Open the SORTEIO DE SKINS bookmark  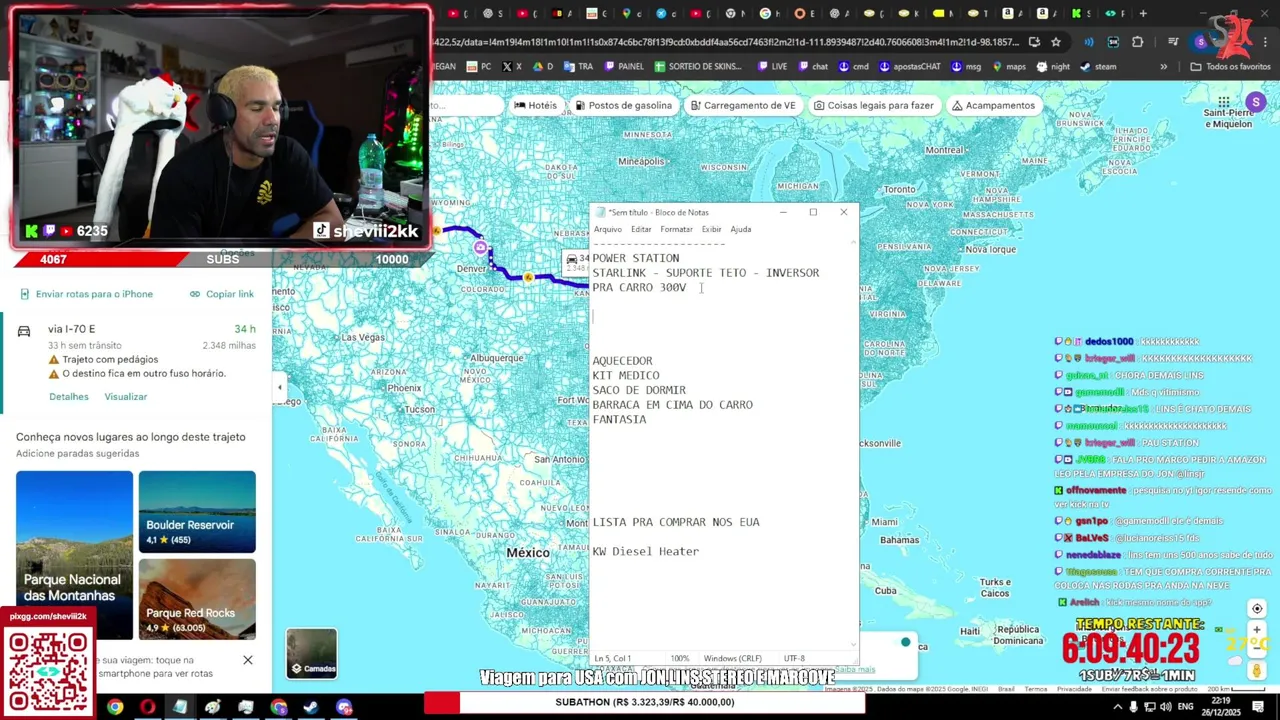(698, 67)
